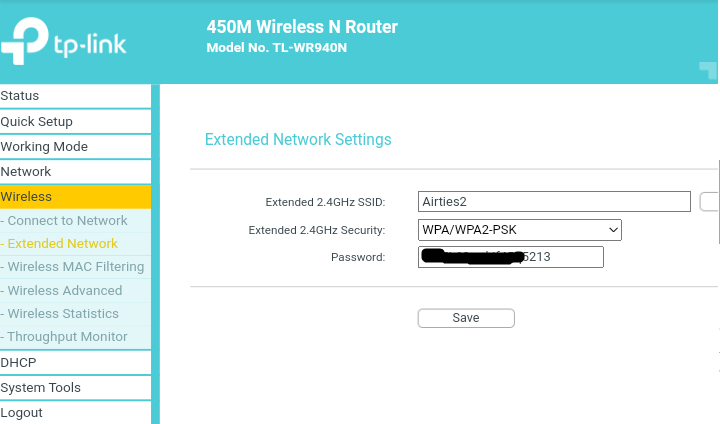Image resolution: width=720 pixels, height=424 pixels.
Task: Open the Wireless Advanced page
Action: click(75, 291)
